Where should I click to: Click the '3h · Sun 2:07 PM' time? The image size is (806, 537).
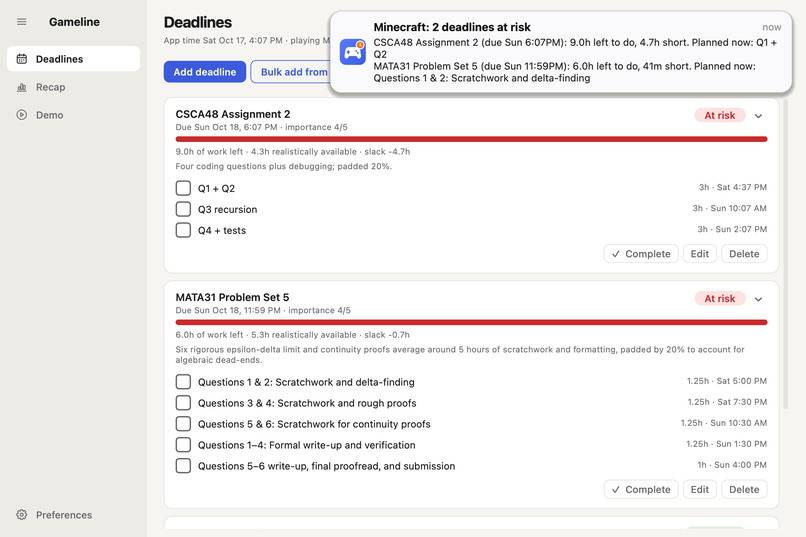click(732, 230)
